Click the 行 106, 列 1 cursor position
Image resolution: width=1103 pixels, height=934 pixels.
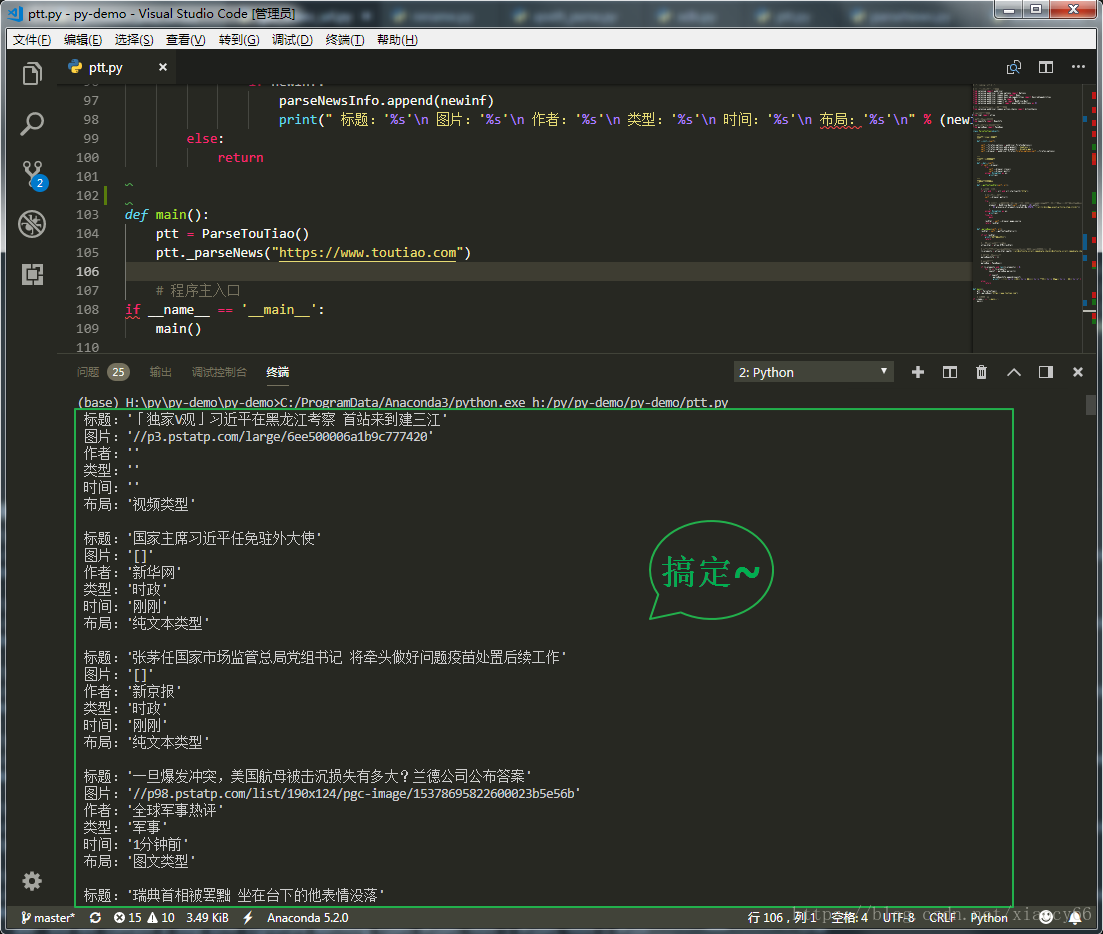782,917
